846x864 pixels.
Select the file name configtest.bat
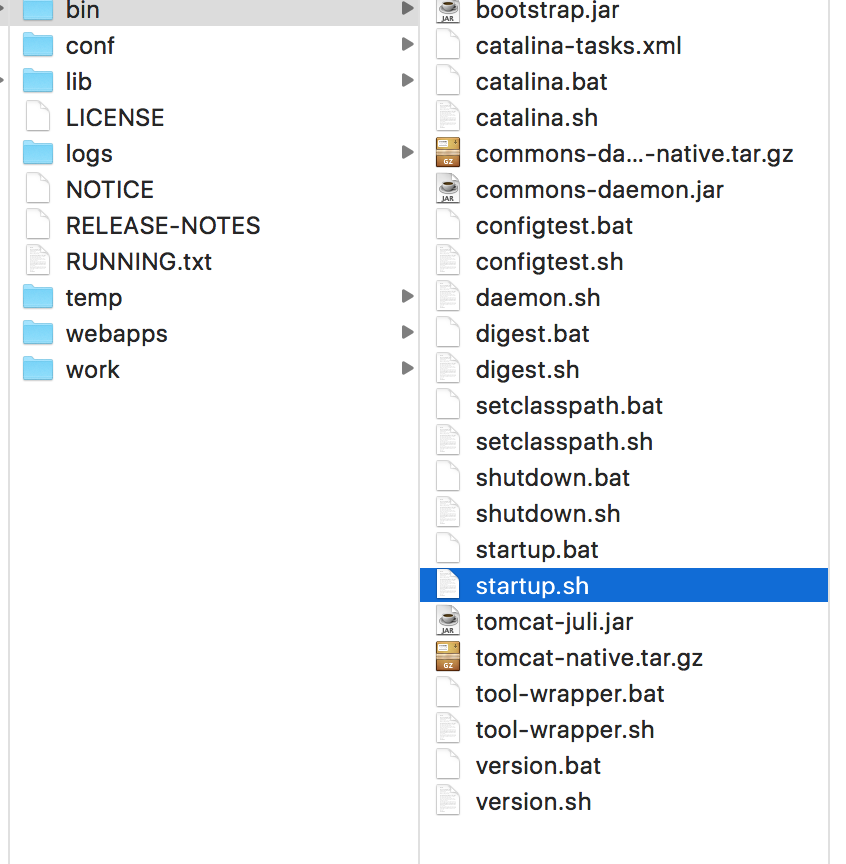(554, 226)
